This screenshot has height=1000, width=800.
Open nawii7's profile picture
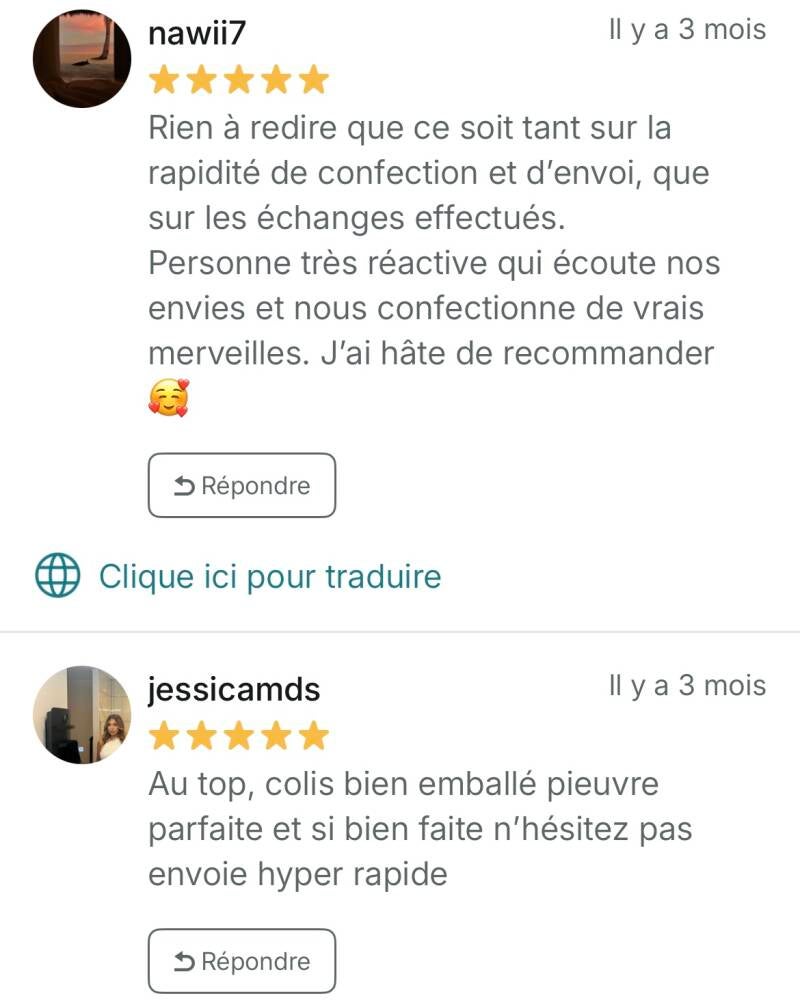tap(82, 59)
